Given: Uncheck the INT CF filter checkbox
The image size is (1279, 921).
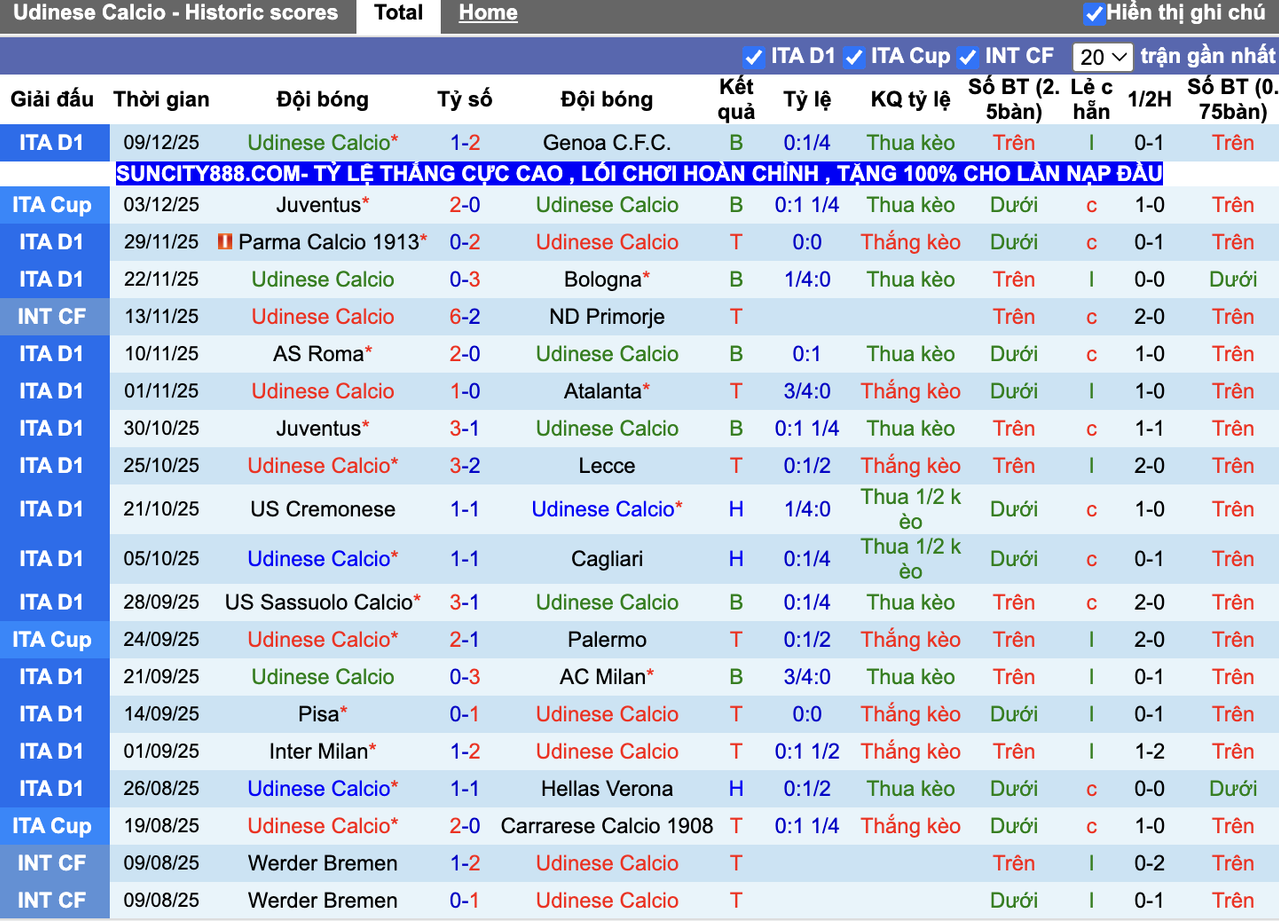Looking at the screenshot, I should tap(967, 56).
